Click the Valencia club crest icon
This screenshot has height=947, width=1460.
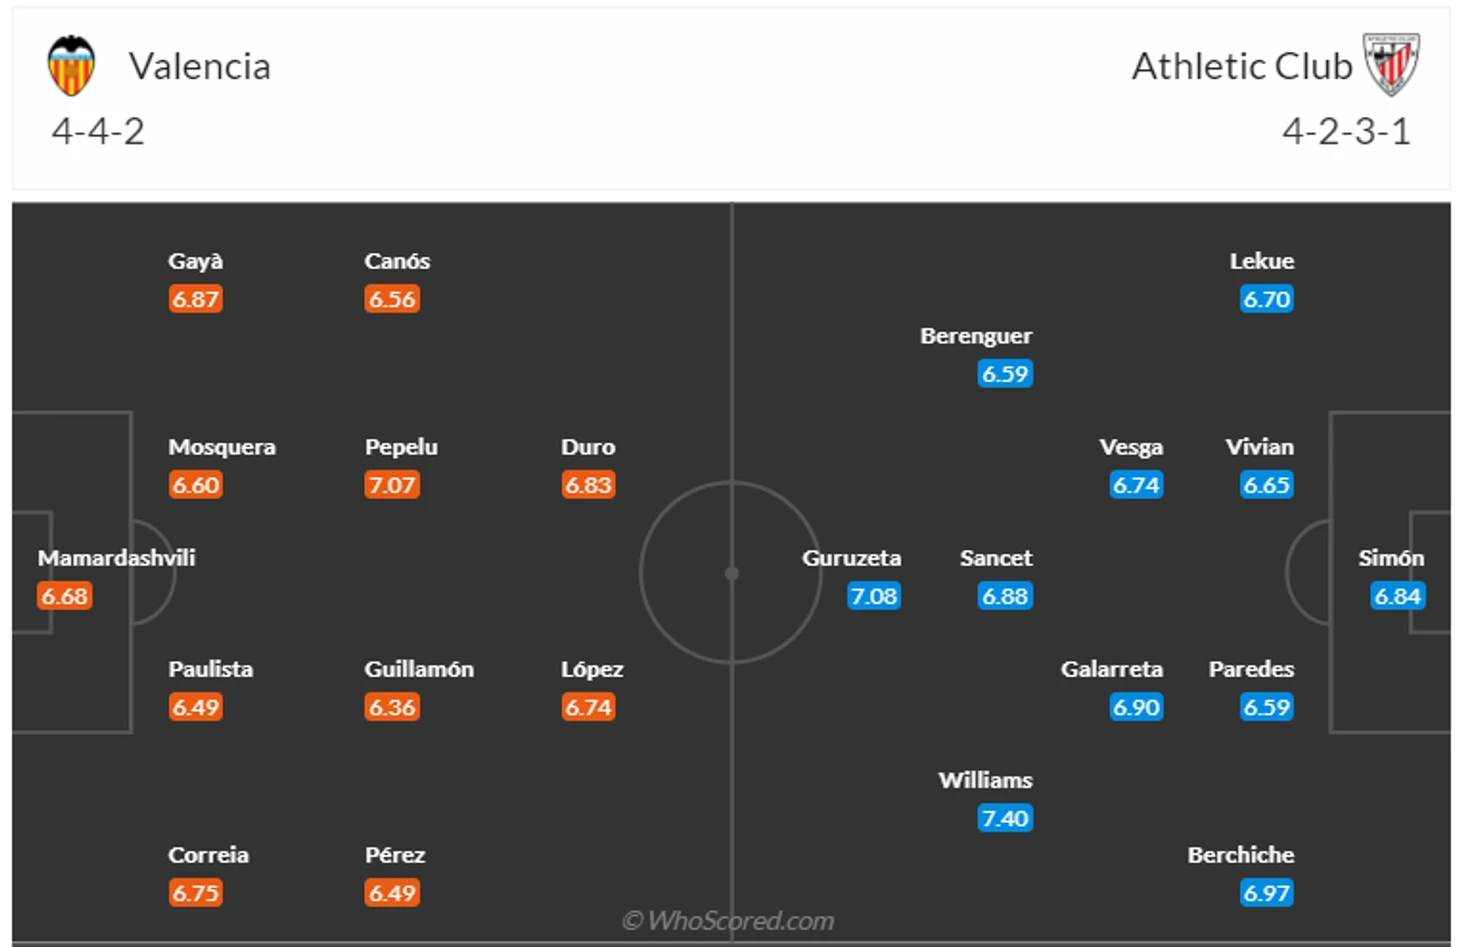(71, 66)
